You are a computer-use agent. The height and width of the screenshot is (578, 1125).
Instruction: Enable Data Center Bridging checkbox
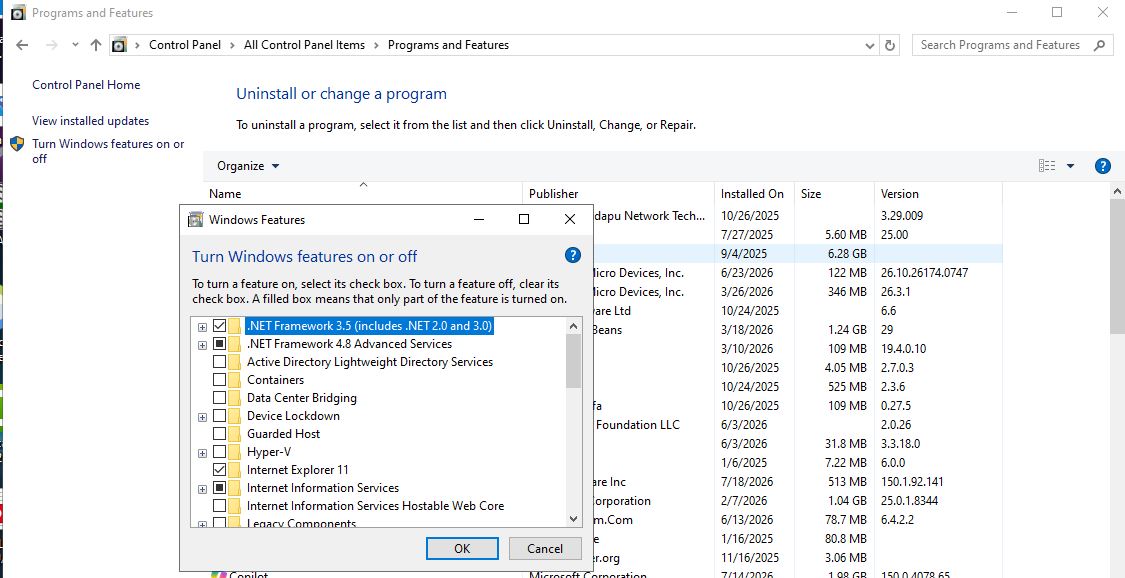click(x=220, y=397)
